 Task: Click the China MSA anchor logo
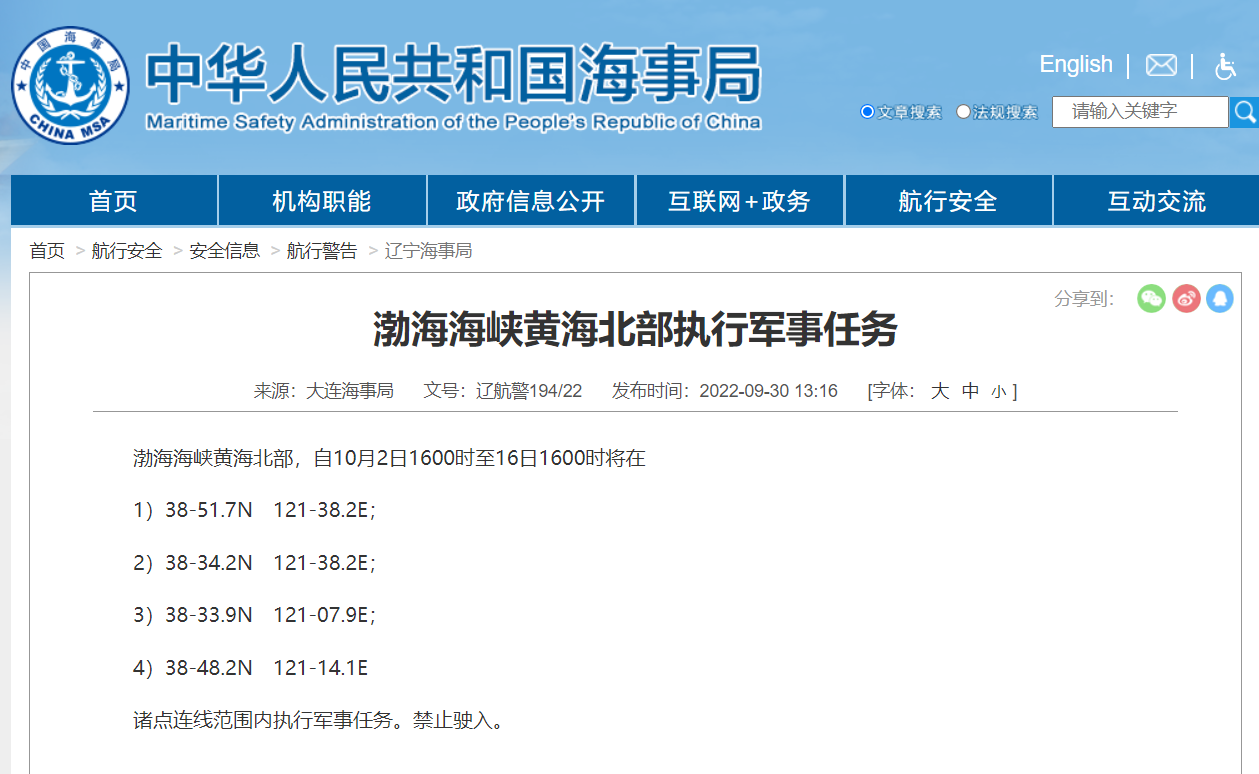[70, 85]
